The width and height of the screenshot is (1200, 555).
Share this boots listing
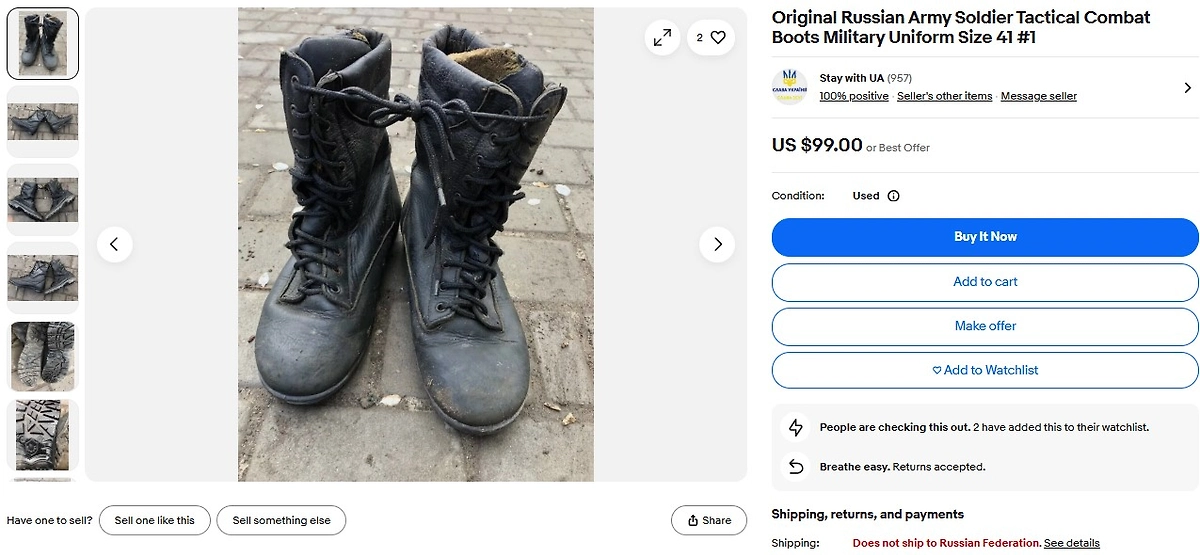click(709, 520)
